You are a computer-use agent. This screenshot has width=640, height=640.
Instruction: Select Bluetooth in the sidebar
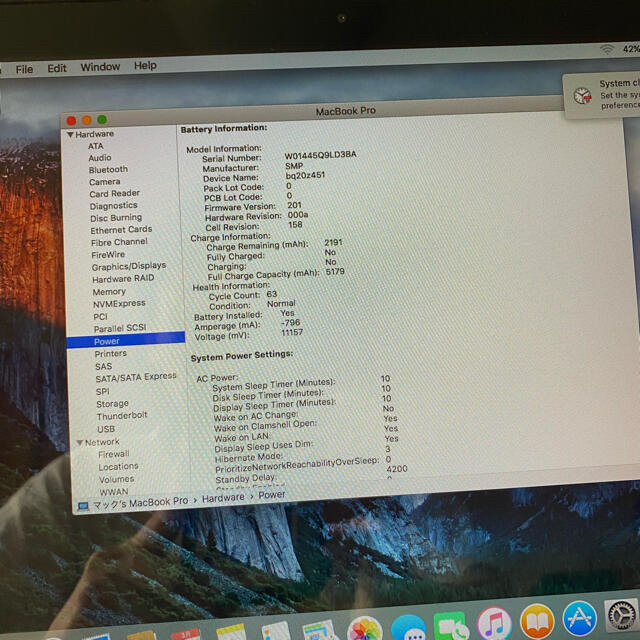pos(108,169)
